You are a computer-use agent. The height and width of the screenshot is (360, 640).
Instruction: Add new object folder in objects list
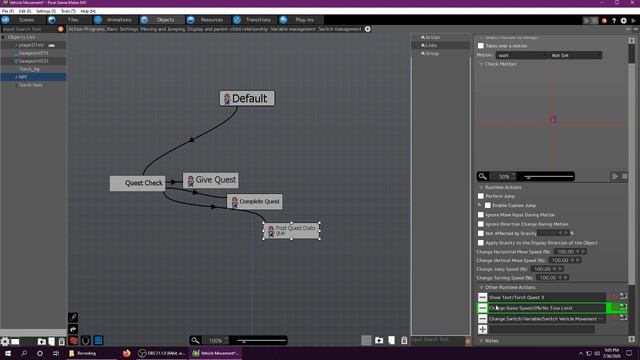[x=42, y=341]
